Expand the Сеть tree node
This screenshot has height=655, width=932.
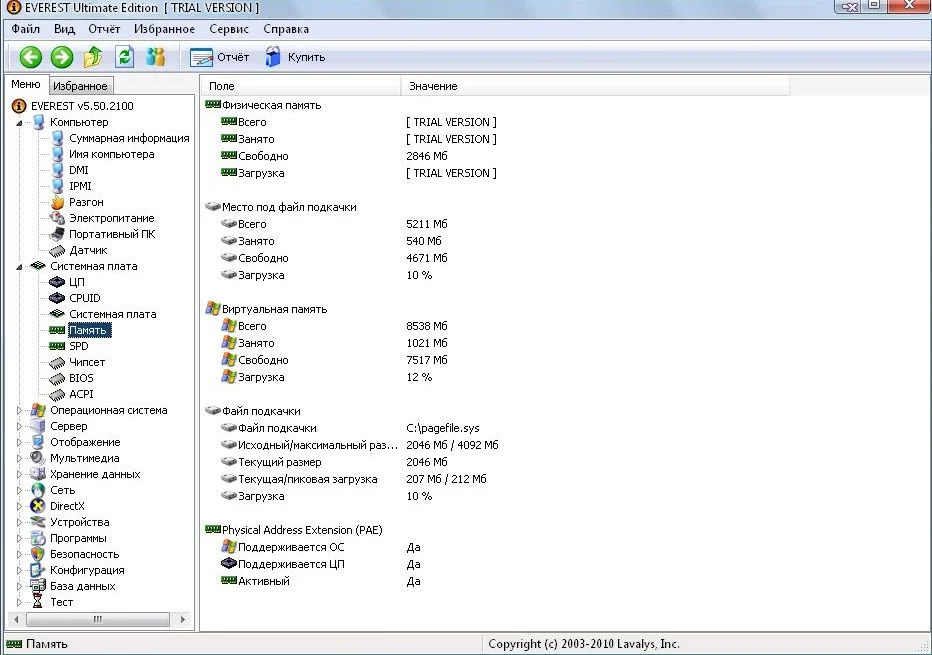19,490
